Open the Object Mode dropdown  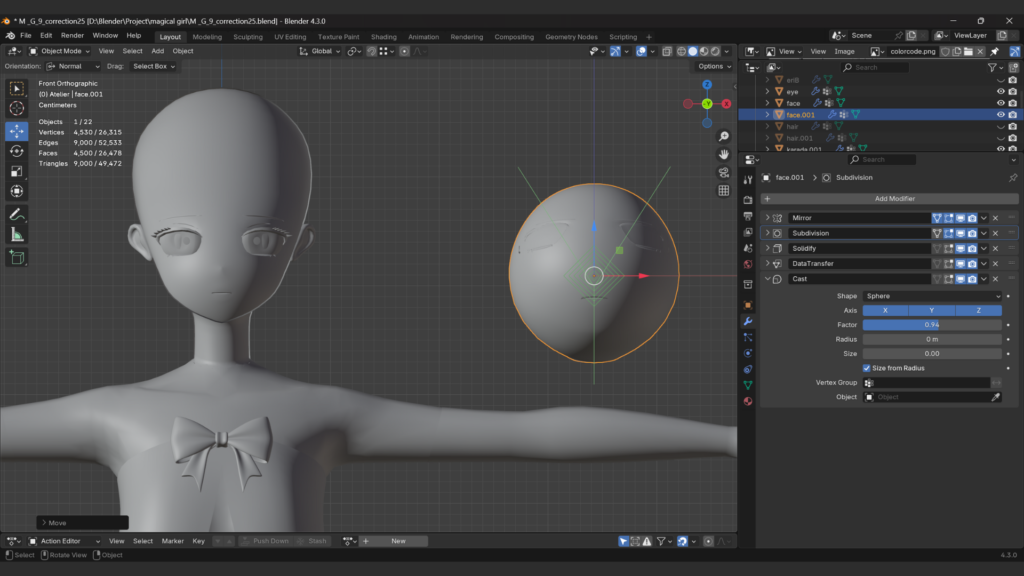[x=60, y=51]
